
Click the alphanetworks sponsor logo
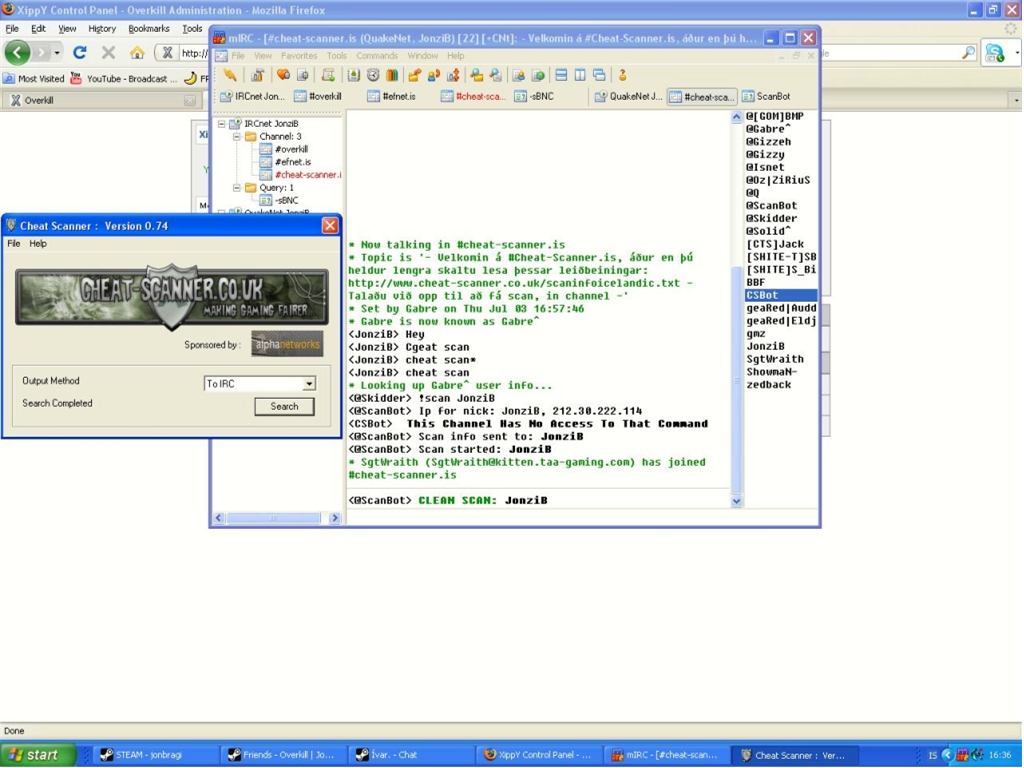[287, 344]
